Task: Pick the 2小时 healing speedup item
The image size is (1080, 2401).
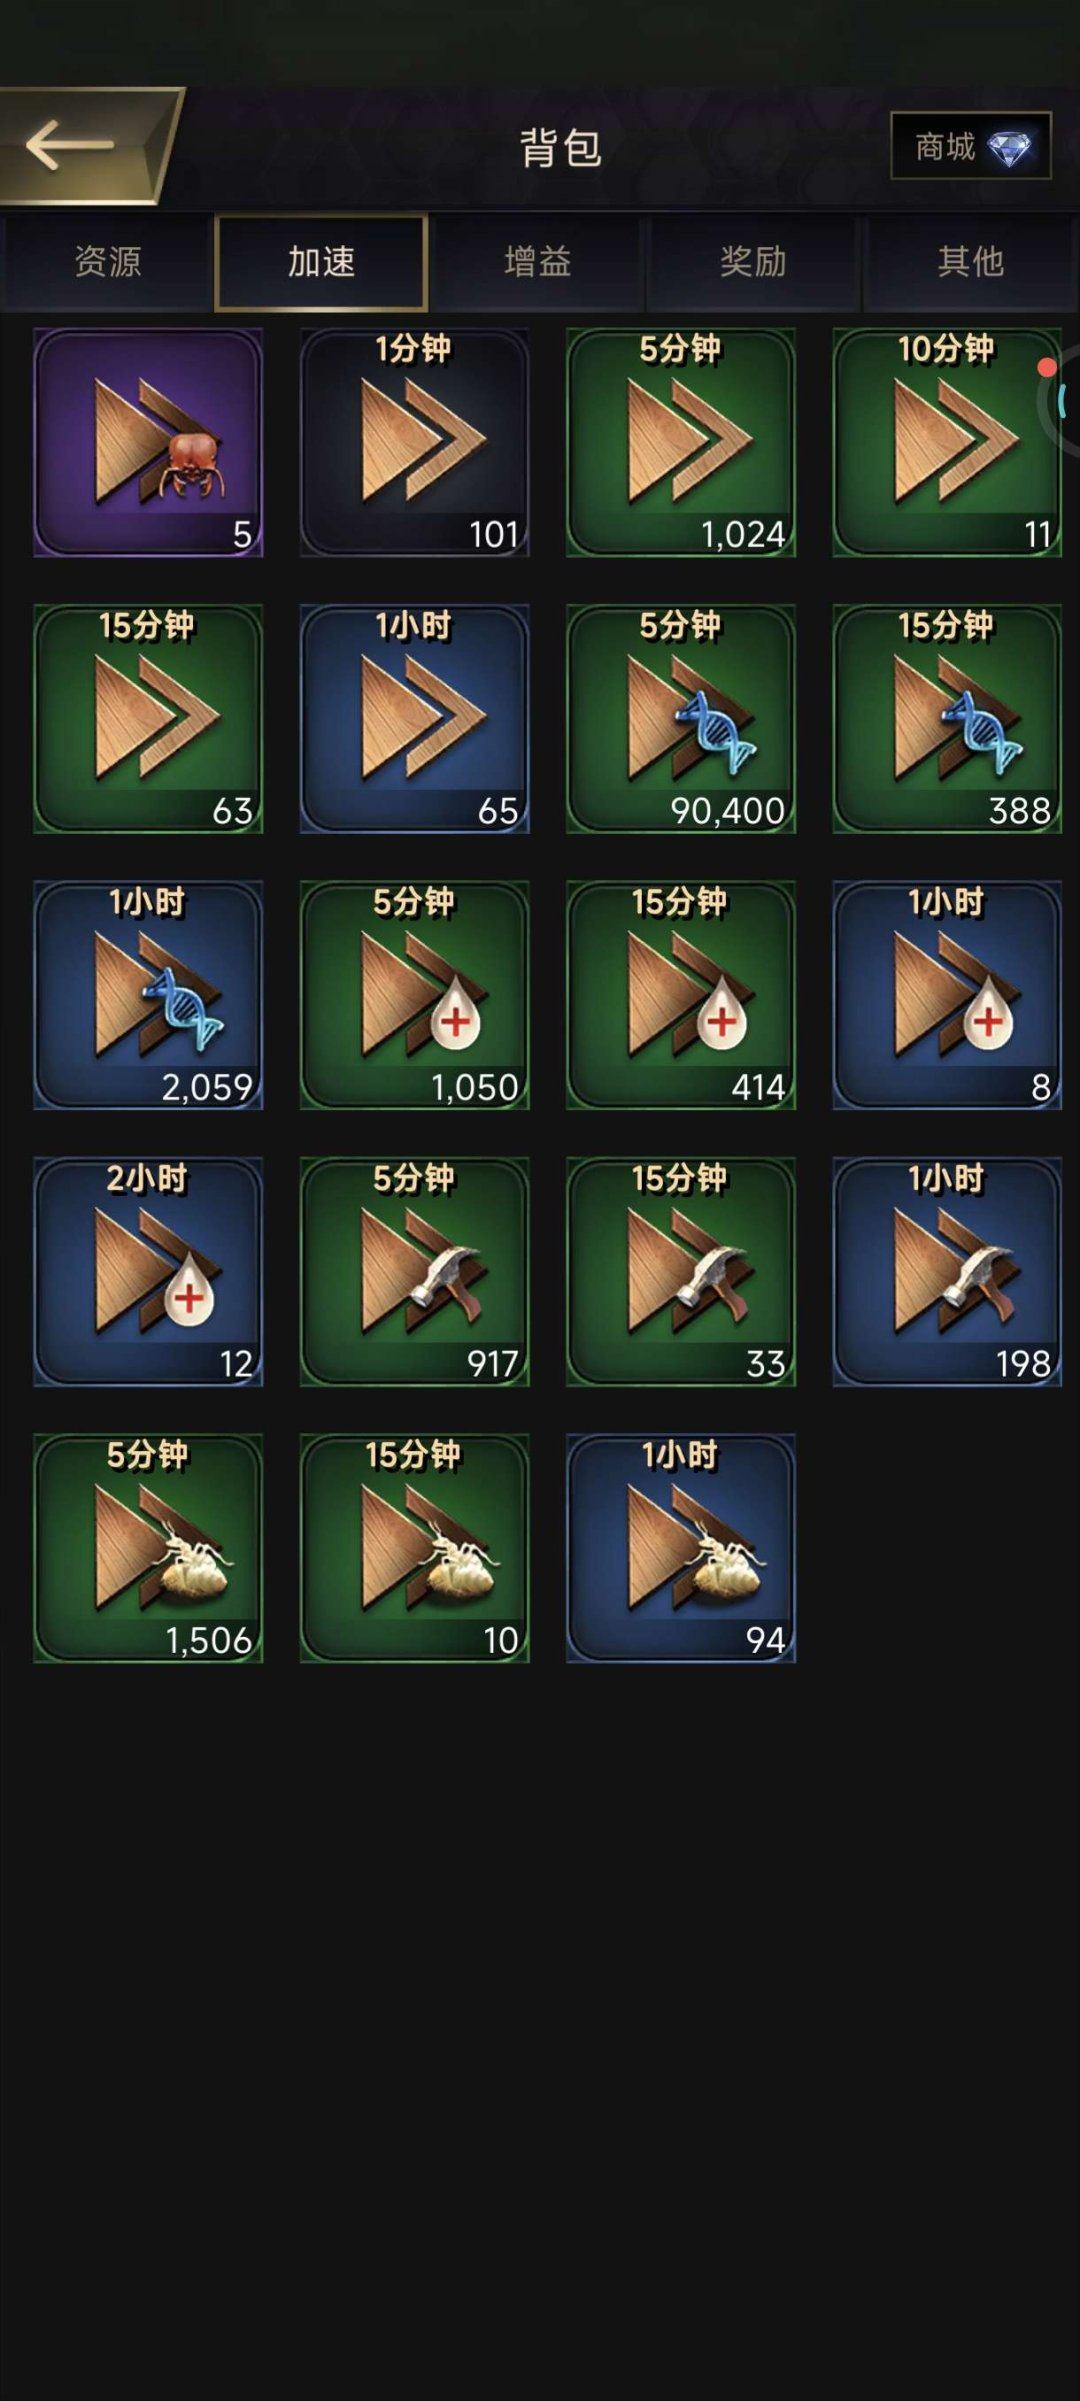Action: (148, 1272)
